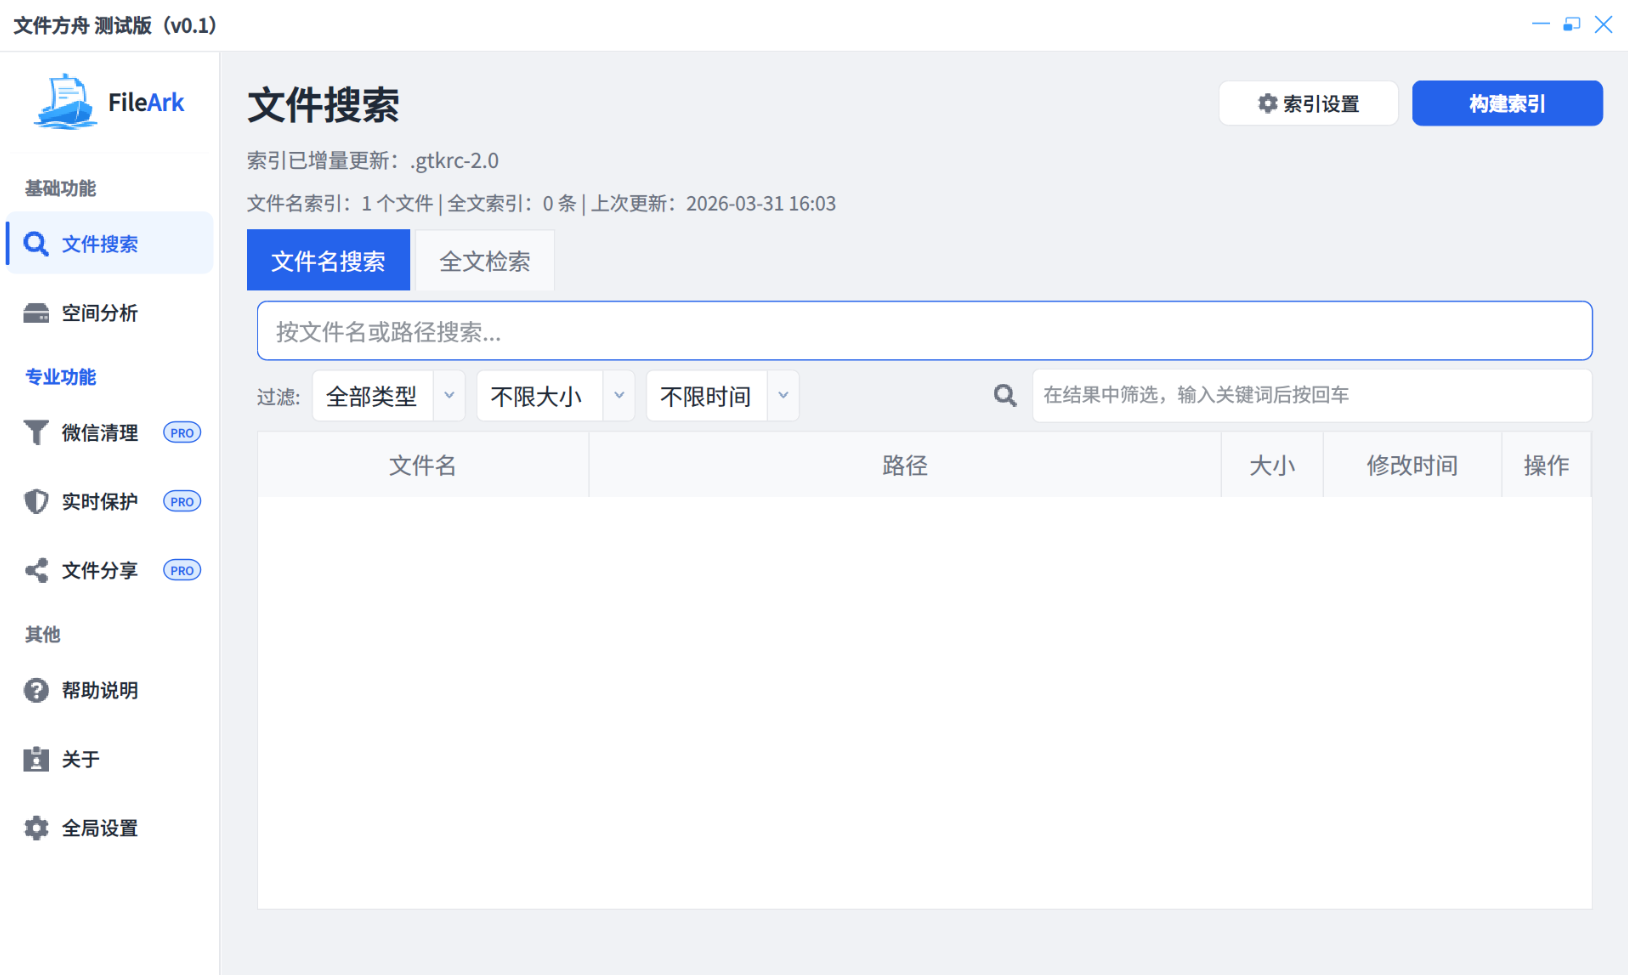Click the 构建索引 button

click(x=1507, y=103)
